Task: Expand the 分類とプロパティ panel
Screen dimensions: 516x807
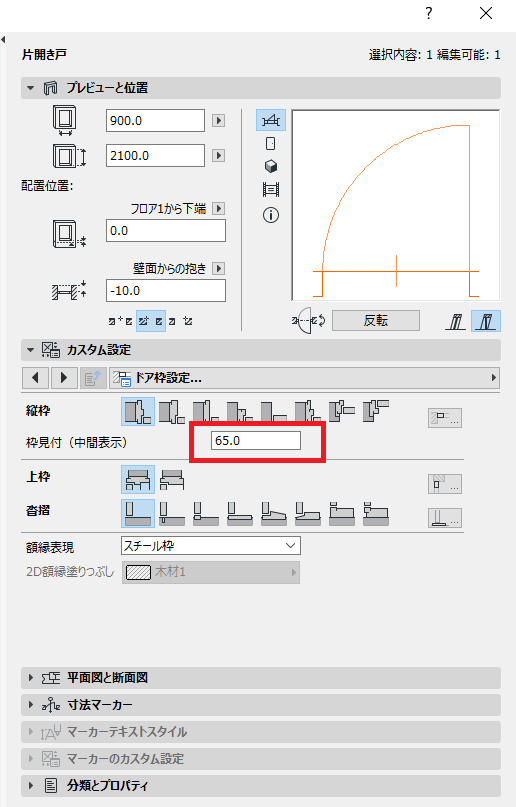Action: pos(31,785)
